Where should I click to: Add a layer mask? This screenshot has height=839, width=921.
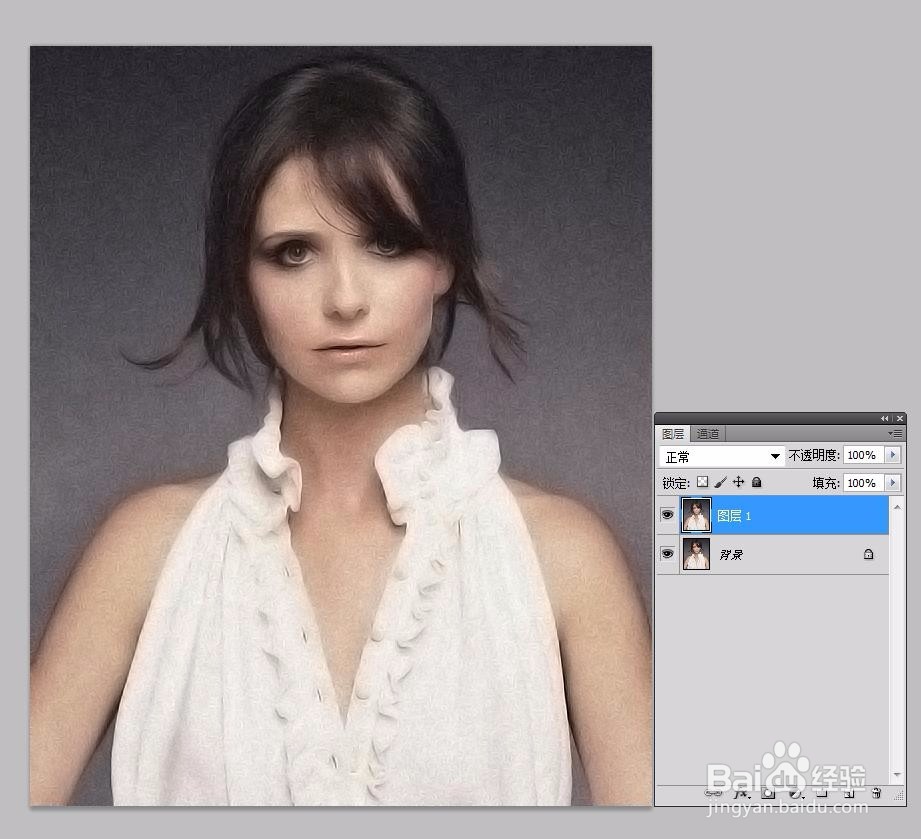pyautogui.click(x=768, y=793)
